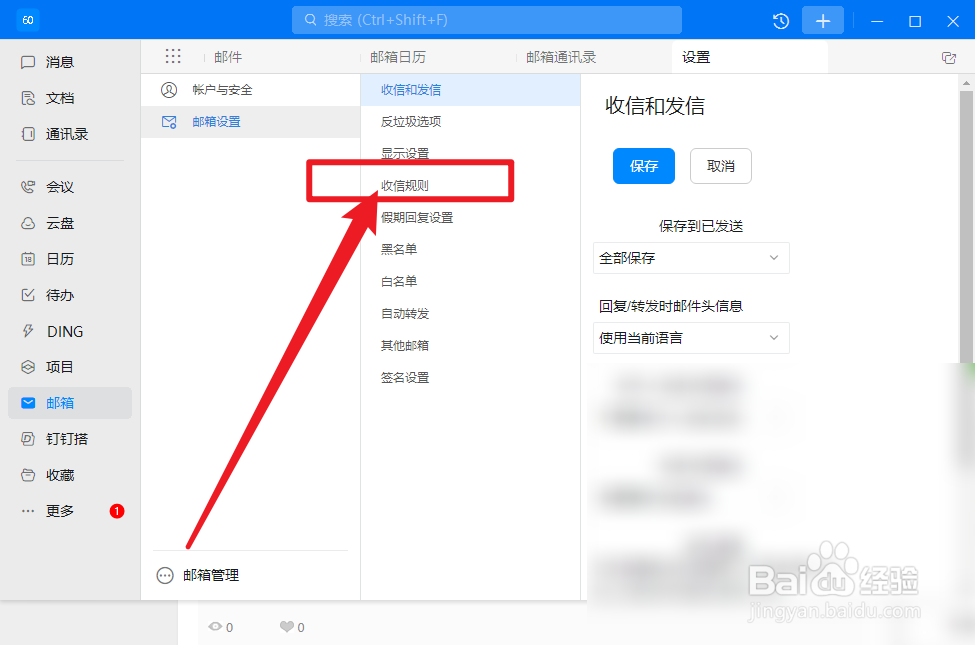Open the history icon near the search bar
The height and width of the screenshot is (645, 975).
click(x=780, y=20)
